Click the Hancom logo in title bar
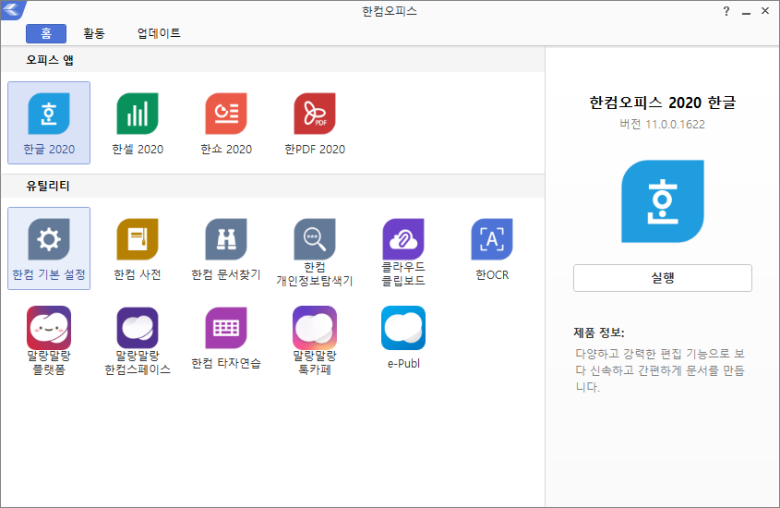Screen dimensions: 780x508 (13, 9)
